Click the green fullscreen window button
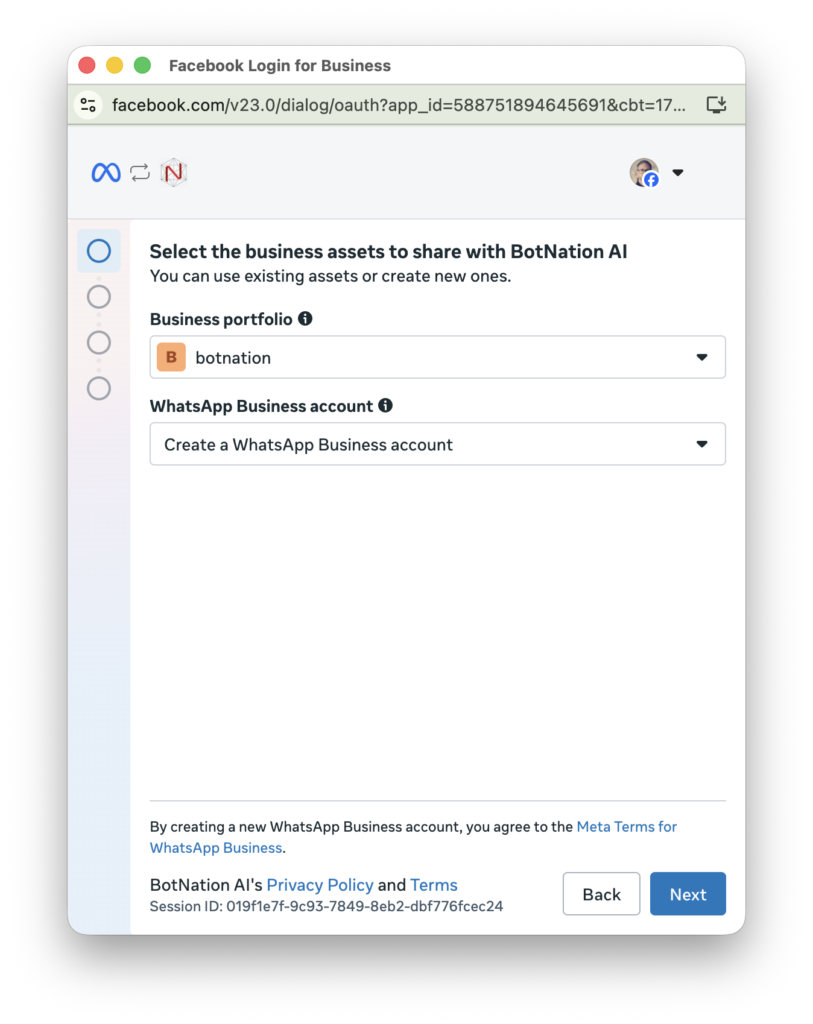Viewport: 813px width, 1024px height. point(142,65)
